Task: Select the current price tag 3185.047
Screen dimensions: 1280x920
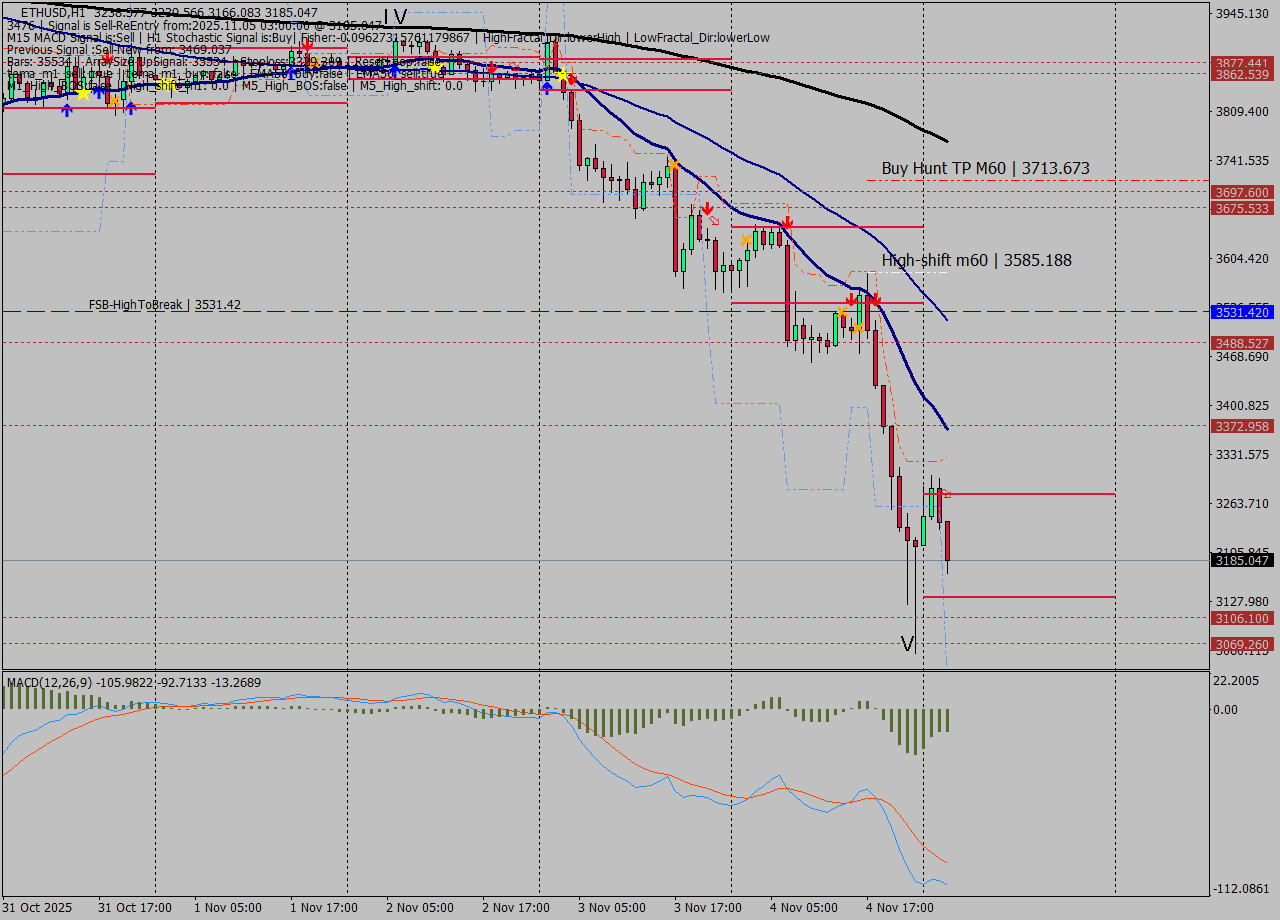Action: point(1241,560)
